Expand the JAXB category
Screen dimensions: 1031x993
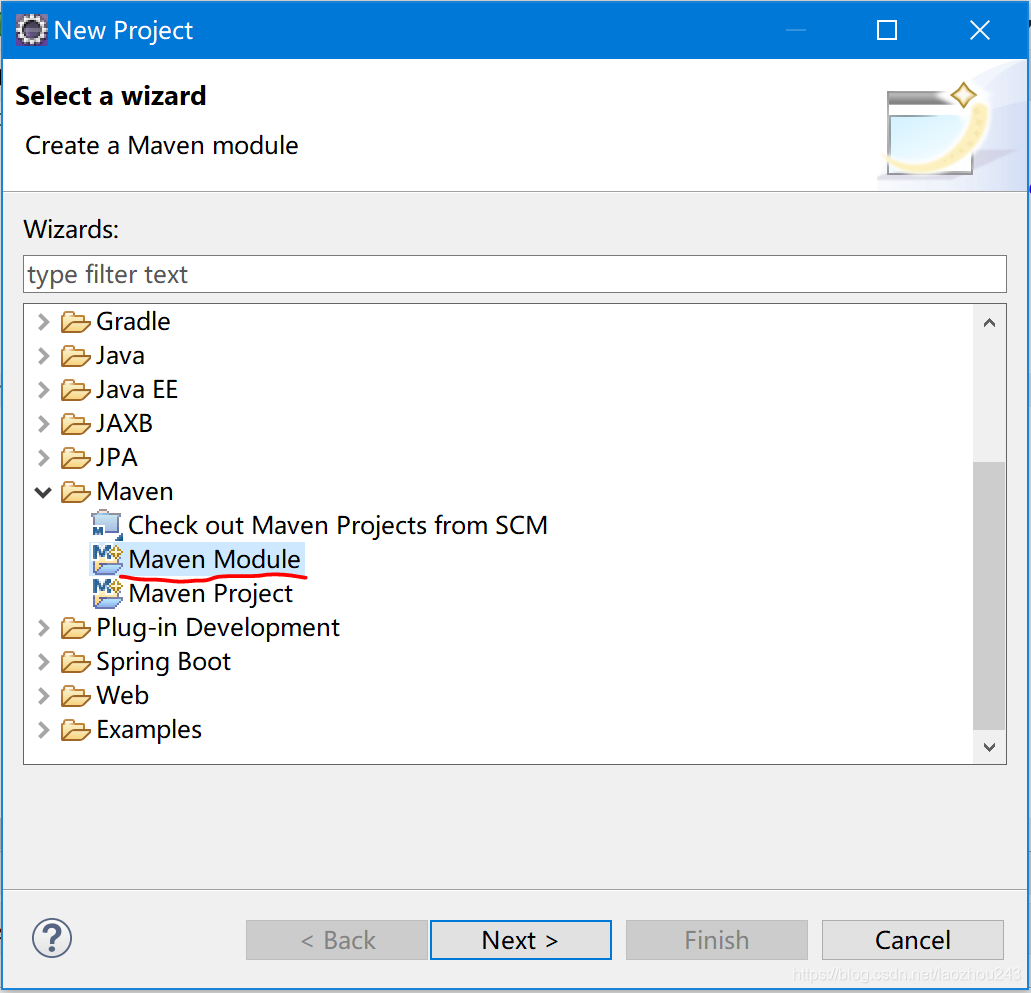coord(43,424)
